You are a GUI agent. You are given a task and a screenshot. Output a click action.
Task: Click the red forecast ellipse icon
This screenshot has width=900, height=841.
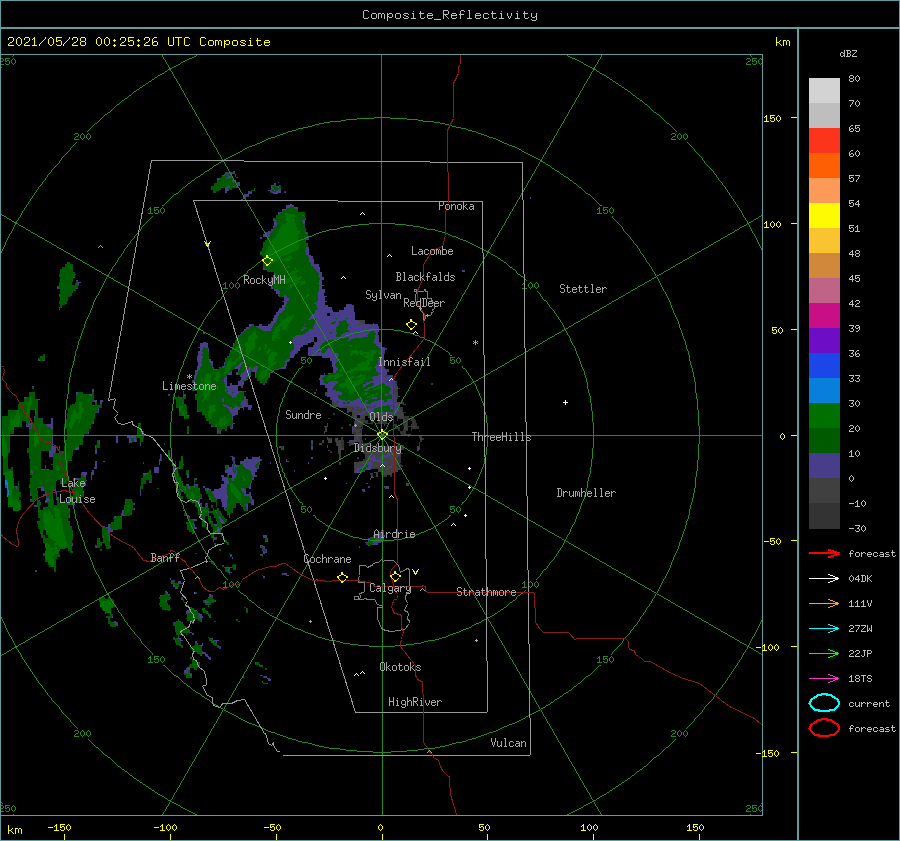[824, 728]
